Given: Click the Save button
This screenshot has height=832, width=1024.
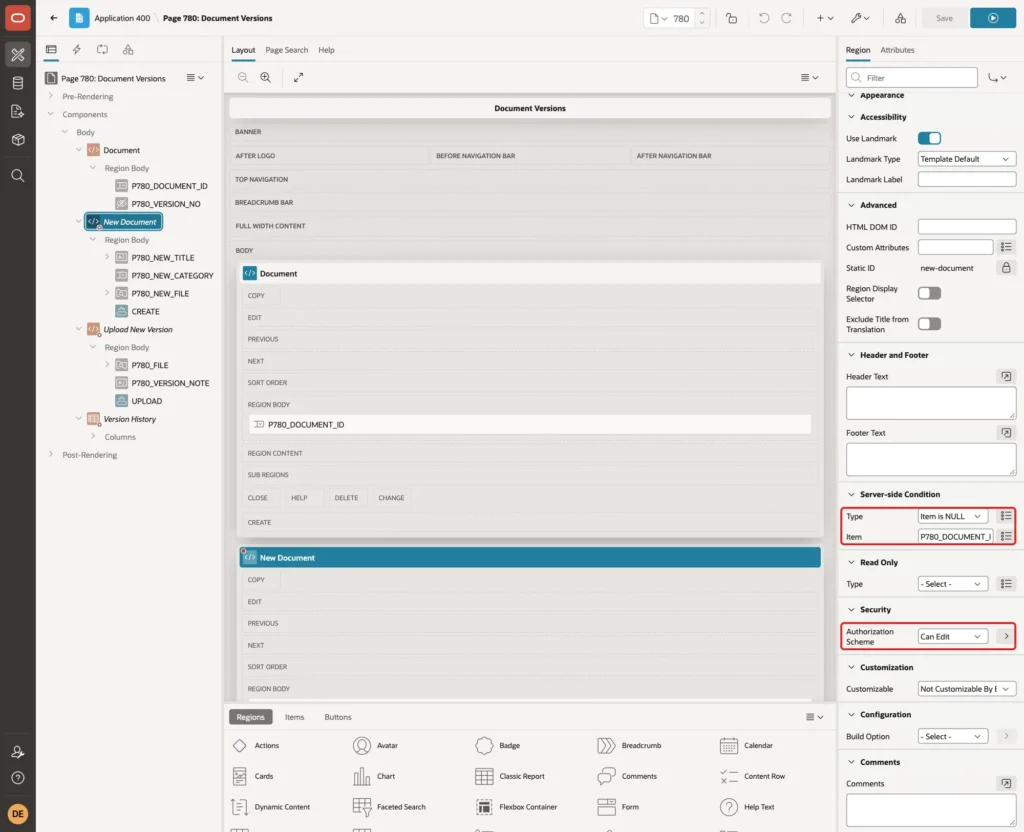Looking at the screenshot, I should pos(944,18).
